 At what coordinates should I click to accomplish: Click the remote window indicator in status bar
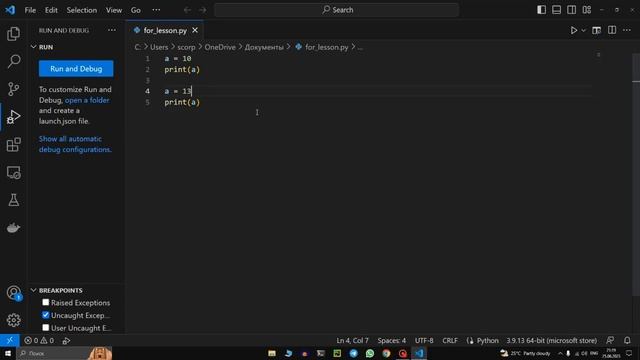pyautogui.click(x=9, y=340)
